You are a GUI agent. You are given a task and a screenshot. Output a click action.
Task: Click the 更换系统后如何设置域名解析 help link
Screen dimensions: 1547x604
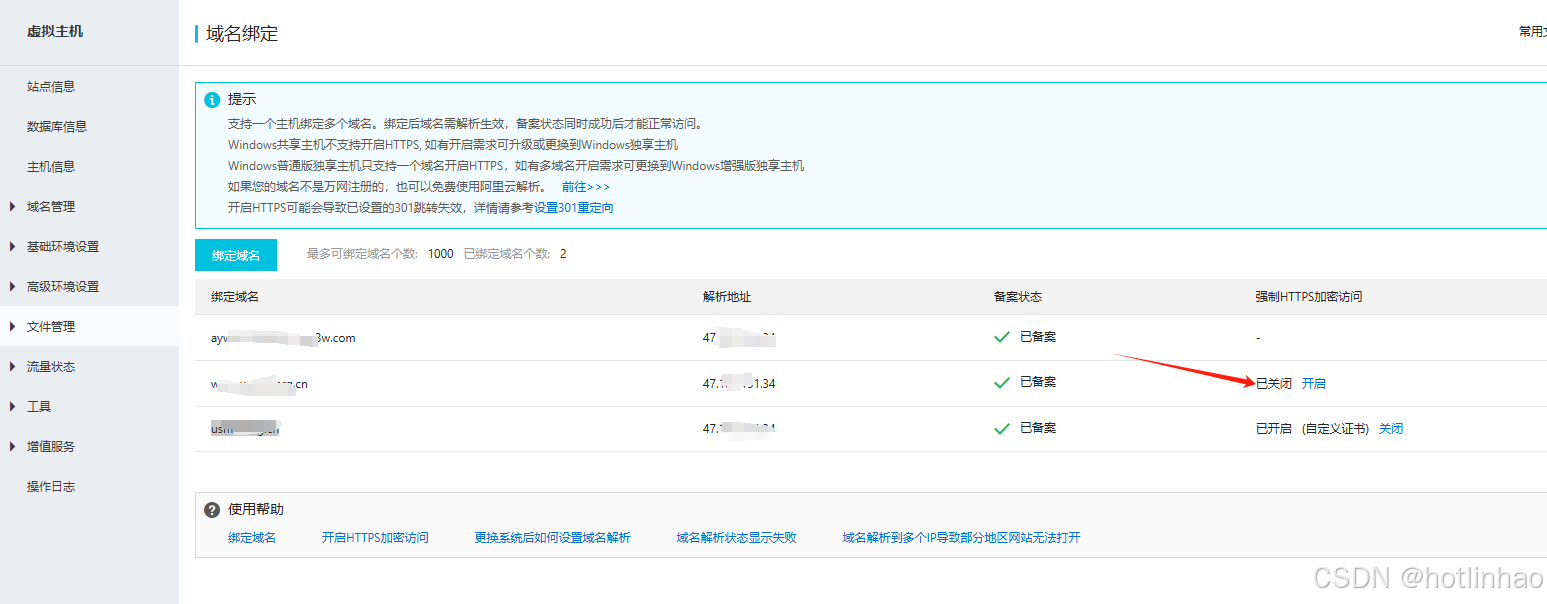coord(553,537)
